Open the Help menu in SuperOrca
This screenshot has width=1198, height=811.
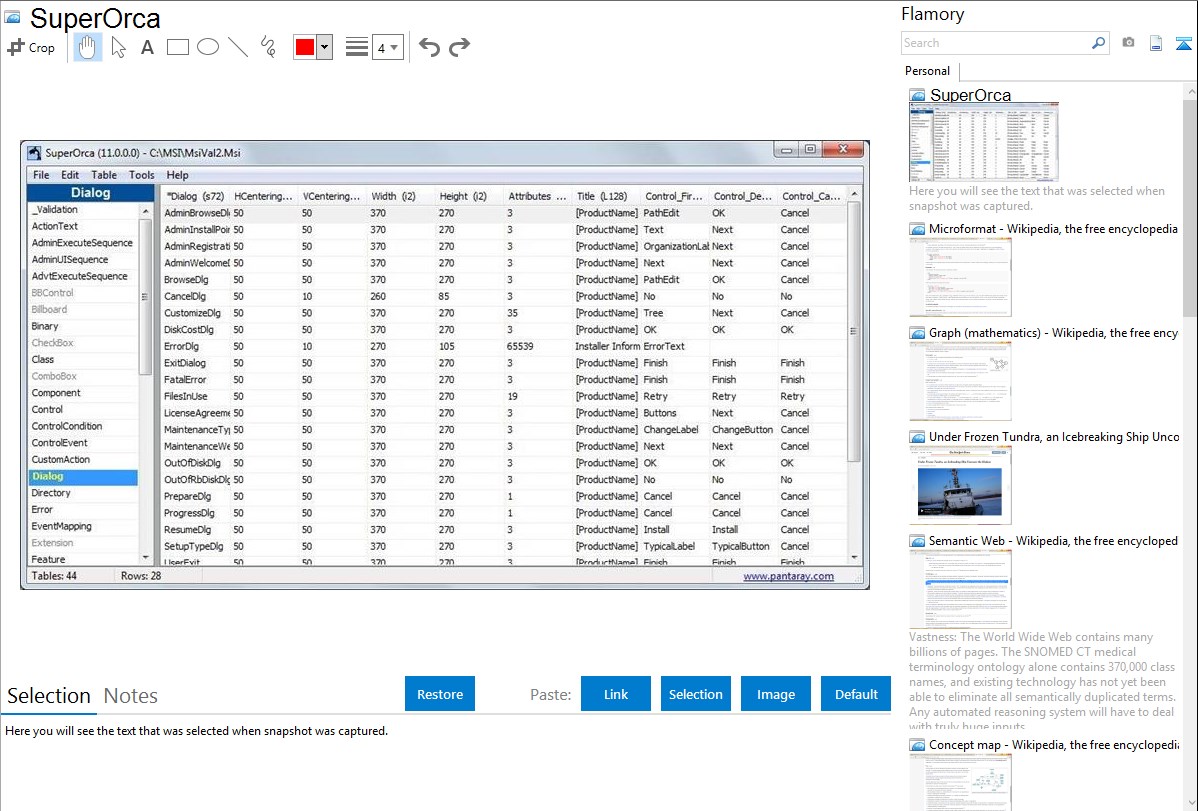177,175
